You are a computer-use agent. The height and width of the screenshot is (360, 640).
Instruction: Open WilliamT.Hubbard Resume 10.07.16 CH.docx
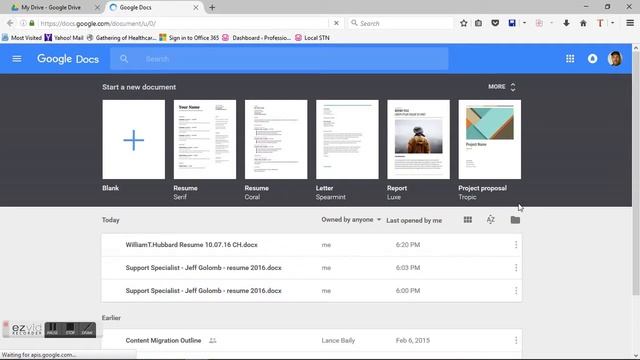click(191, 245)
